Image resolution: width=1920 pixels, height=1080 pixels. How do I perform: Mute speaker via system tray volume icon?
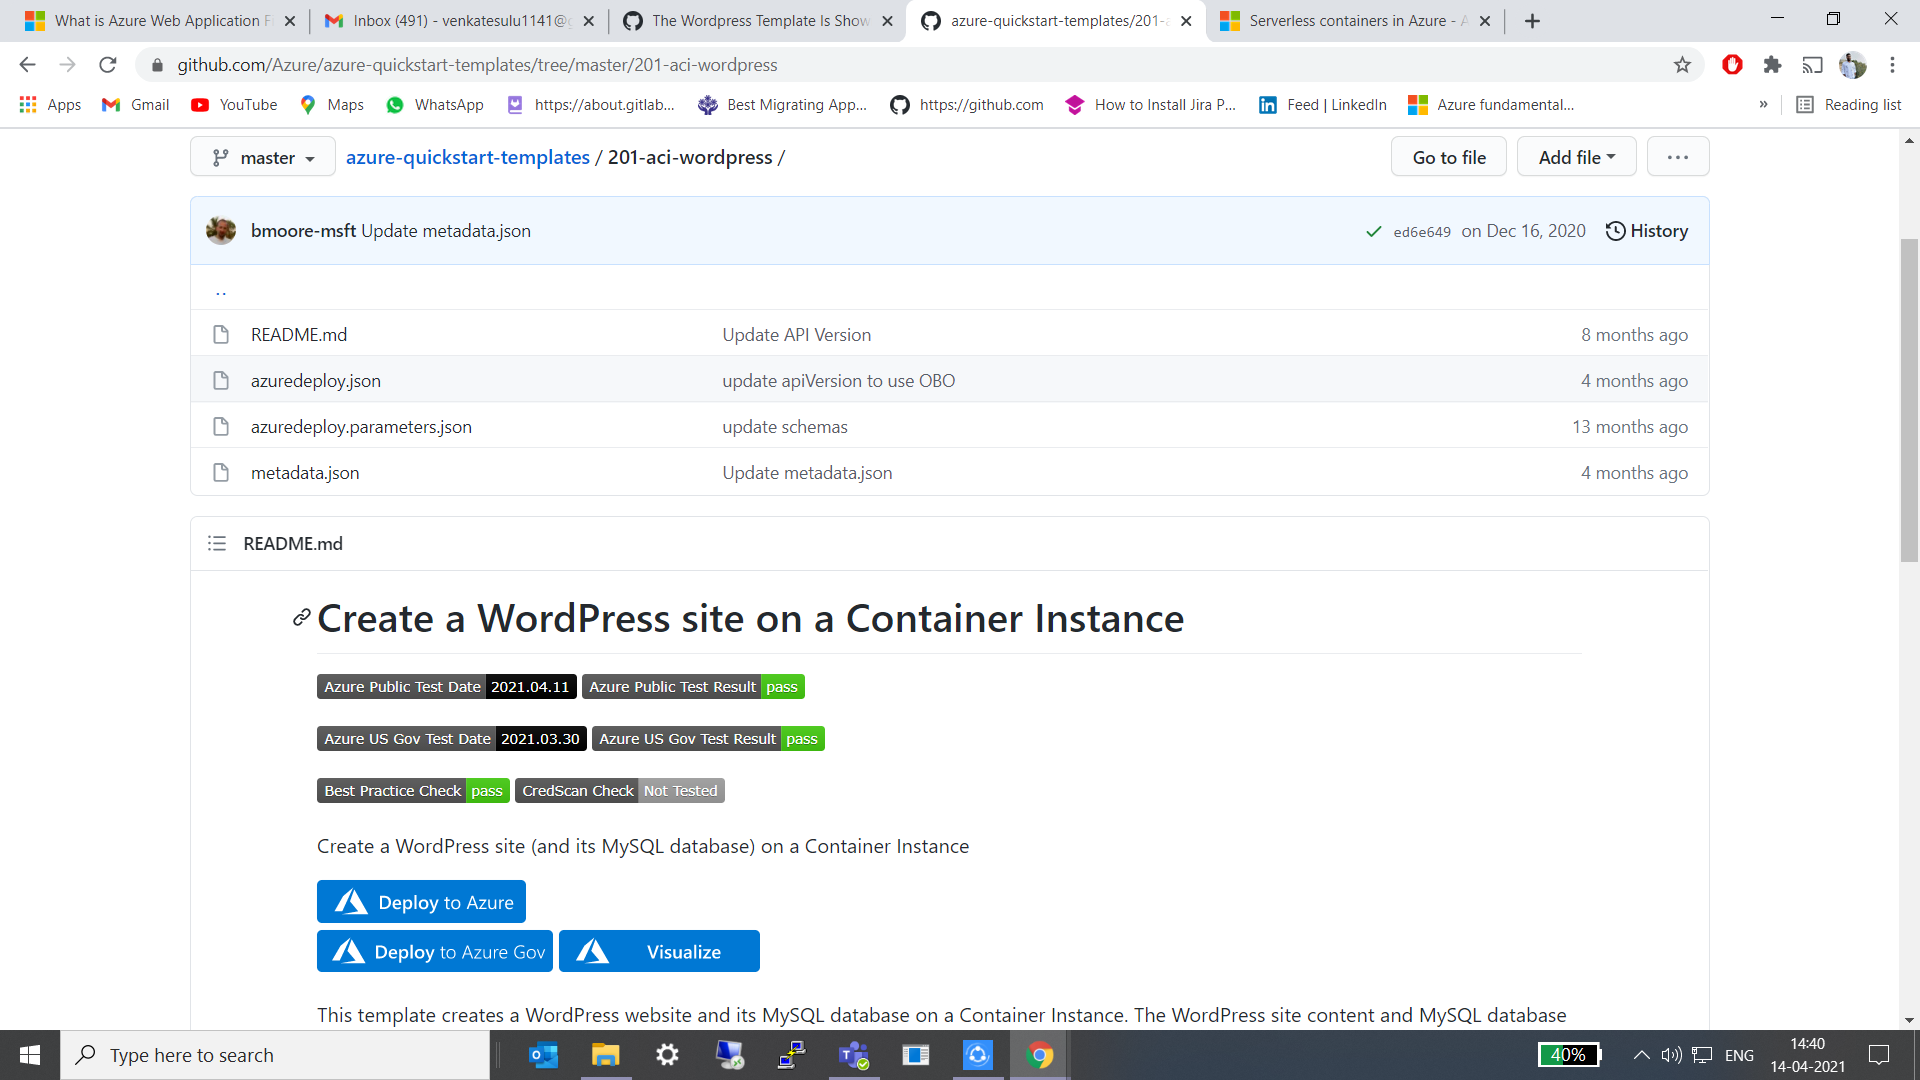point(1672,1055)
